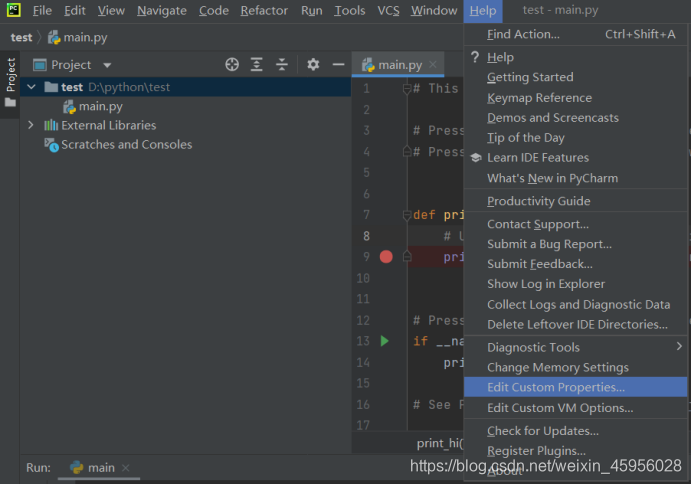
Task: Open the Edit menu
Action: pos(75,11)
